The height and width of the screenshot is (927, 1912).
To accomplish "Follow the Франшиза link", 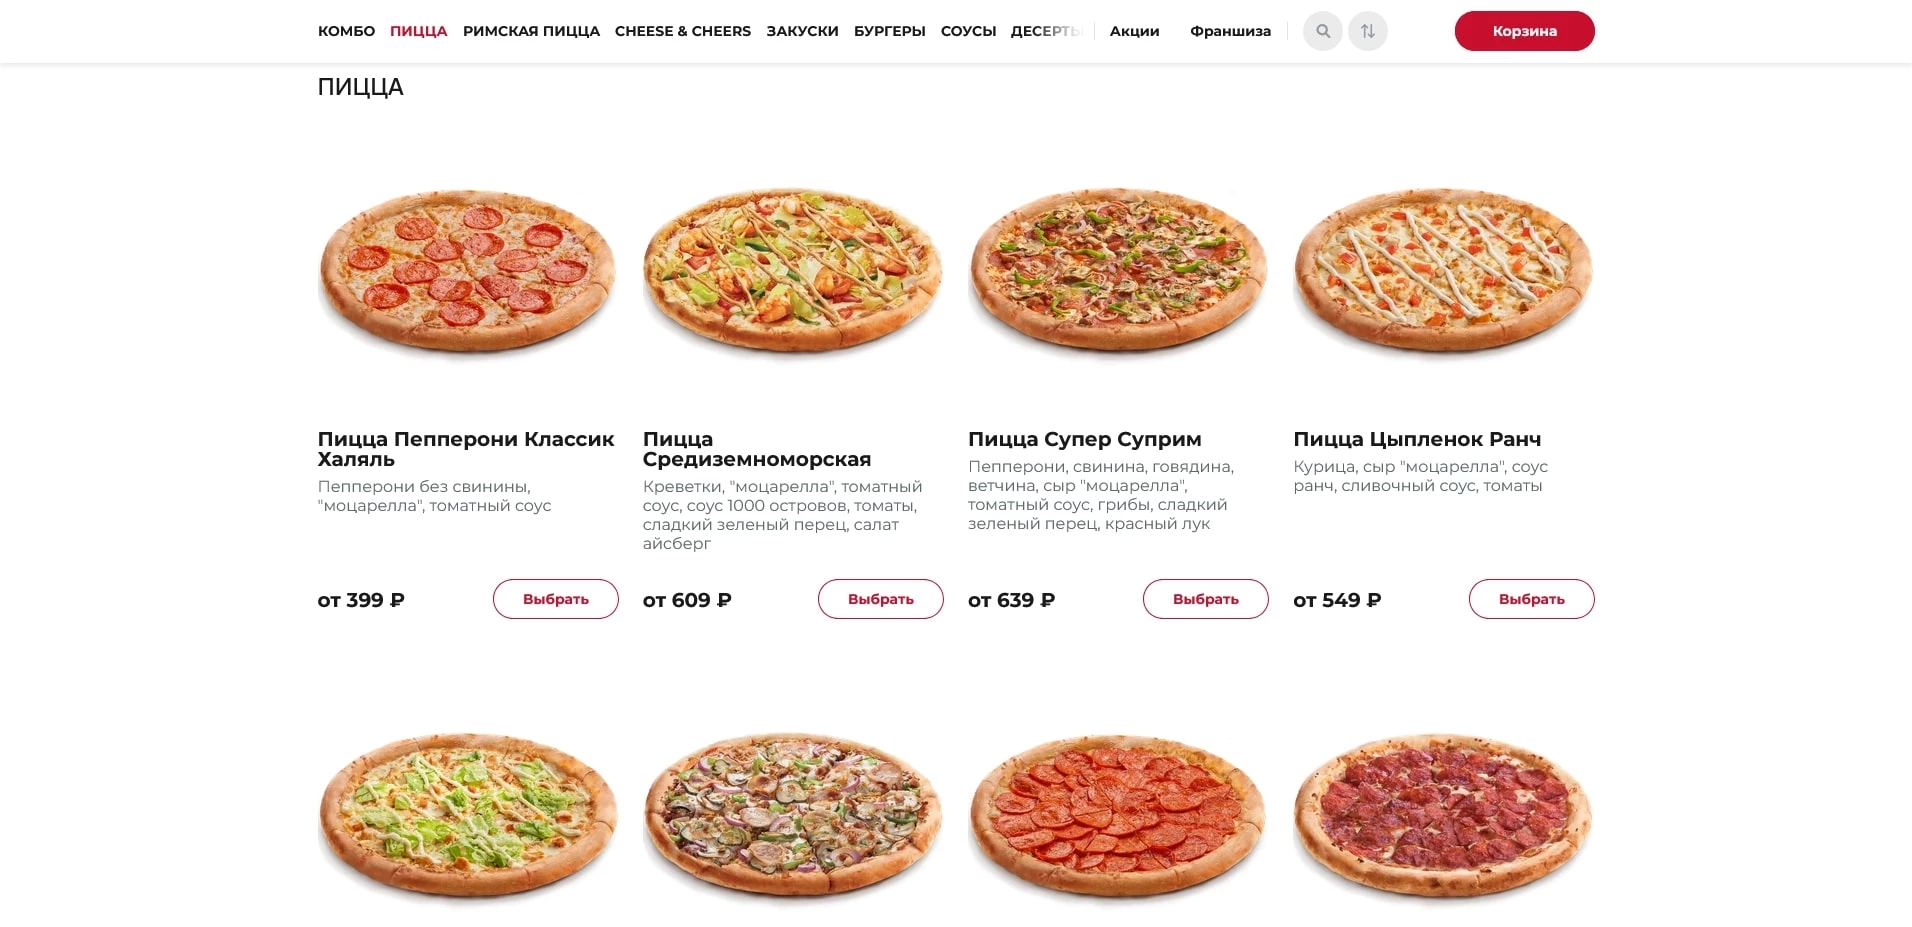I will point(1230,31).
